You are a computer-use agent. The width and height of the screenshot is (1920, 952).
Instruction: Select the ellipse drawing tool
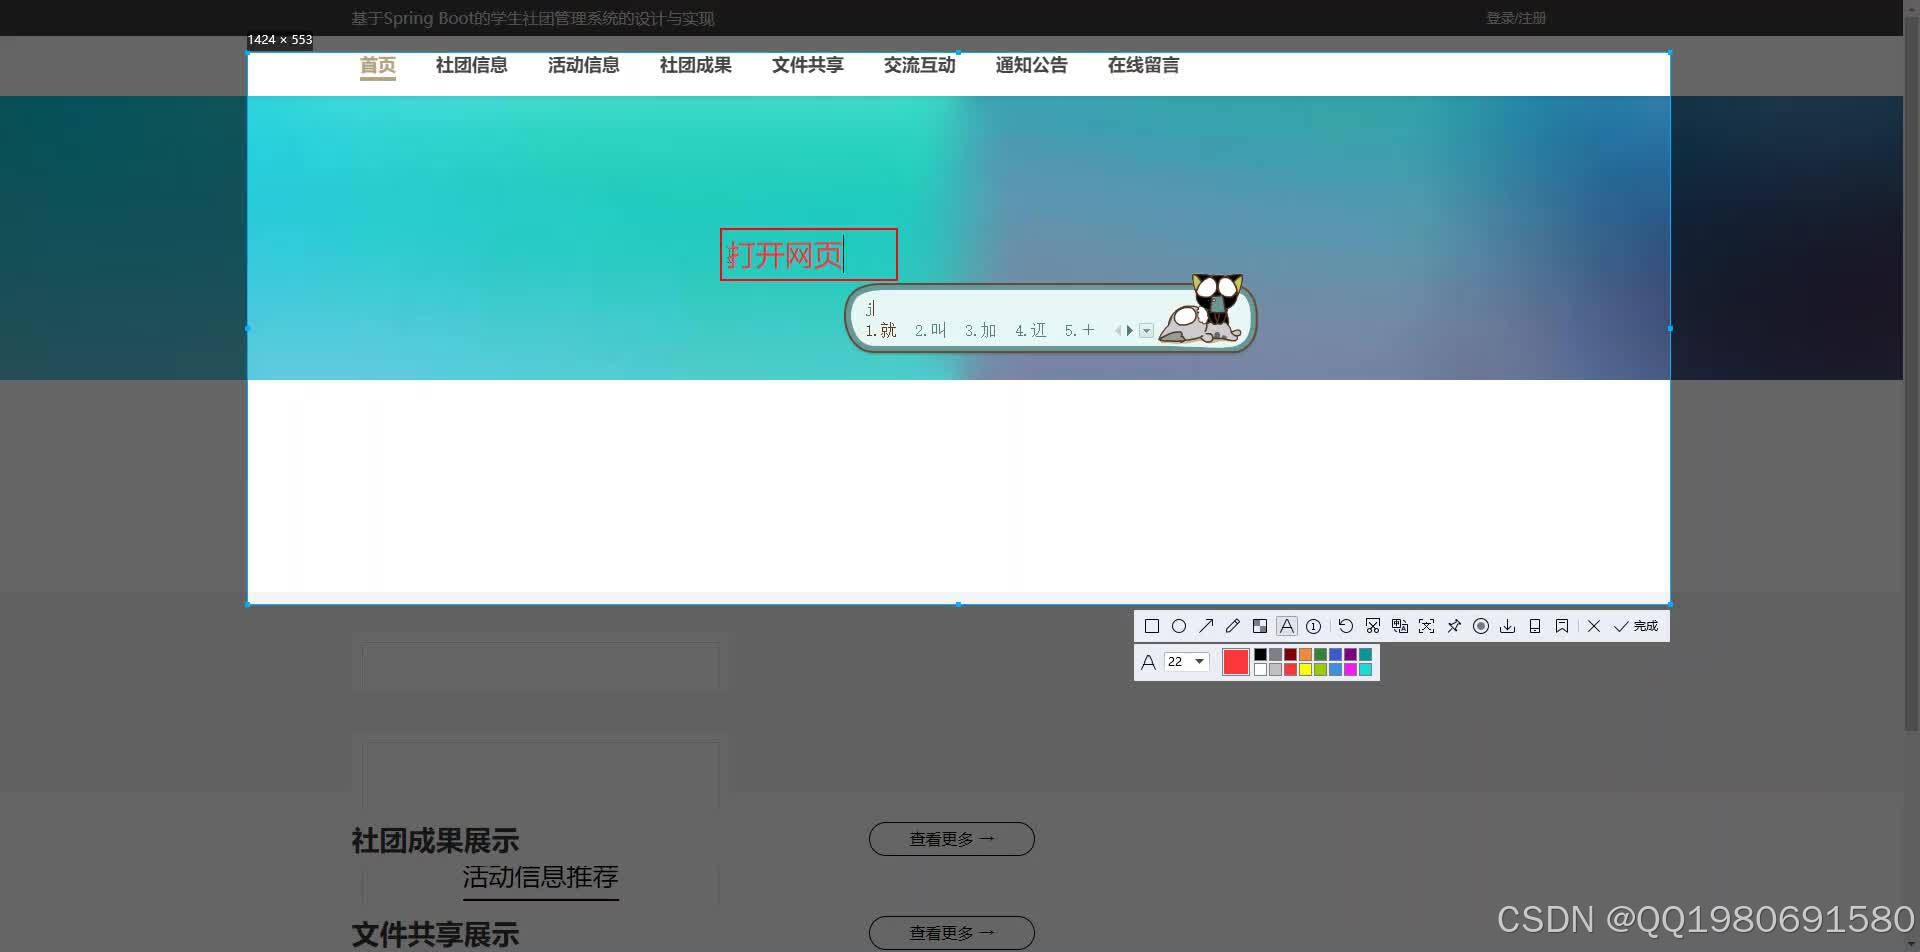coord(1180,625)
